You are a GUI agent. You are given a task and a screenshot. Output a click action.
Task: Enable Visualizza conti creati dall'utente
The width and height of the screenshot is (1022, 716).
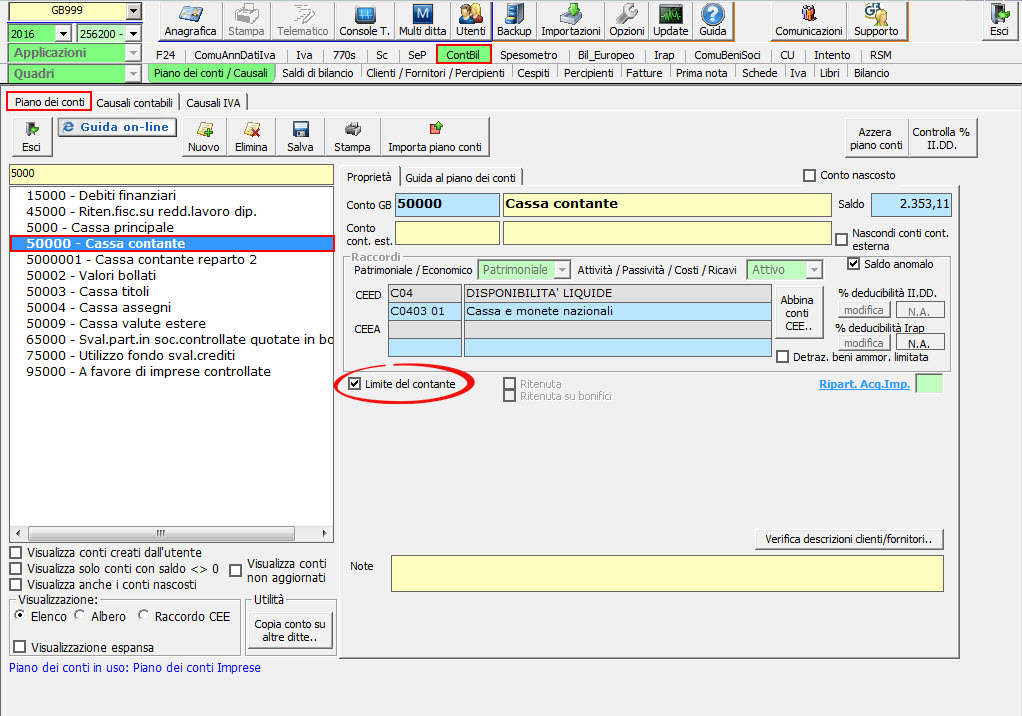16,552
